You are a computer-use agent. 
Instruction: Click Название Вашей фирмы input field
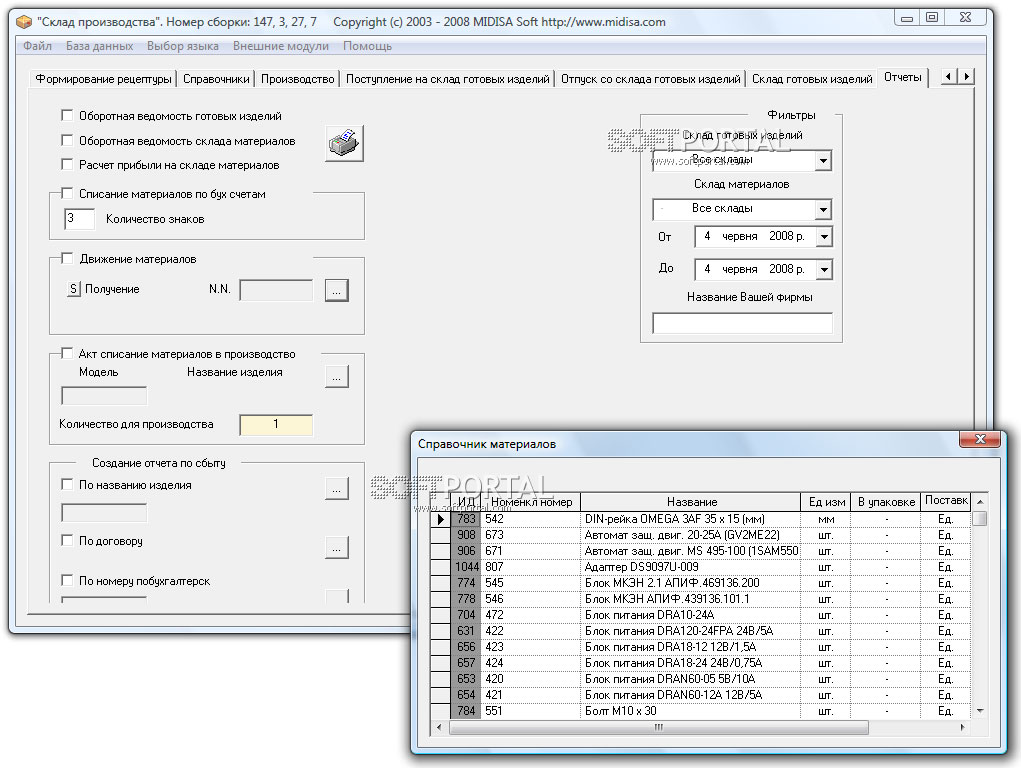tap(742, 323)
